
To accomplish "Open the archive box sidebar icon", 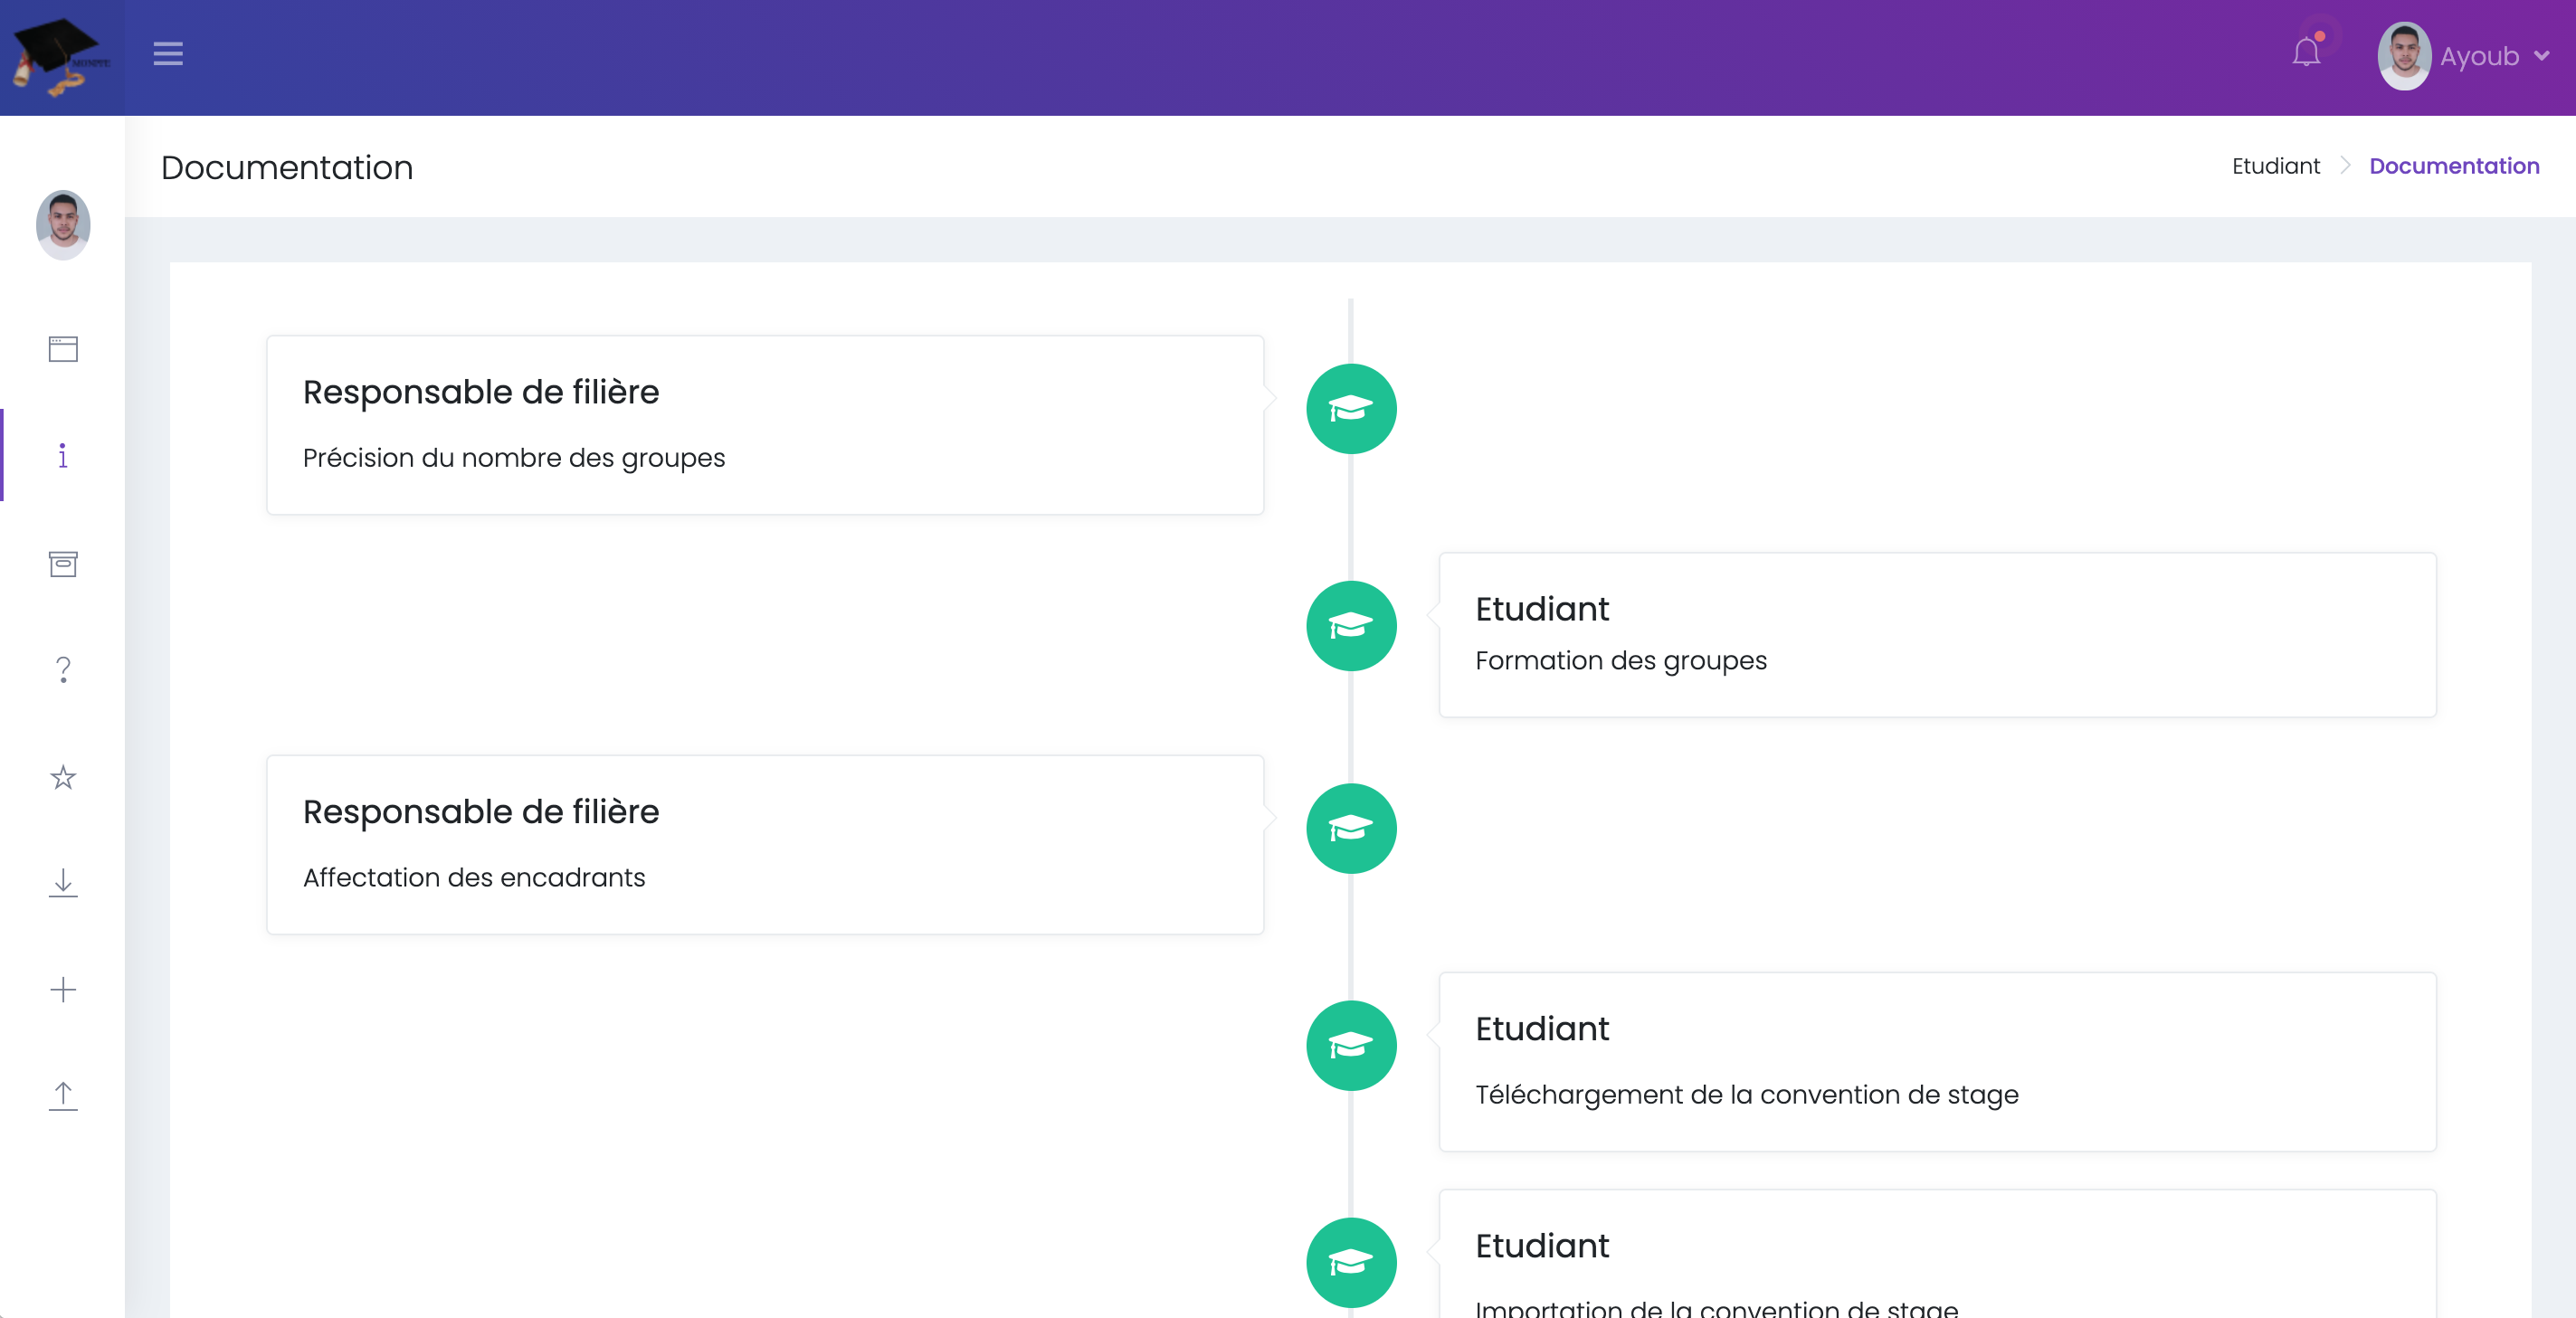I will 63,564.
